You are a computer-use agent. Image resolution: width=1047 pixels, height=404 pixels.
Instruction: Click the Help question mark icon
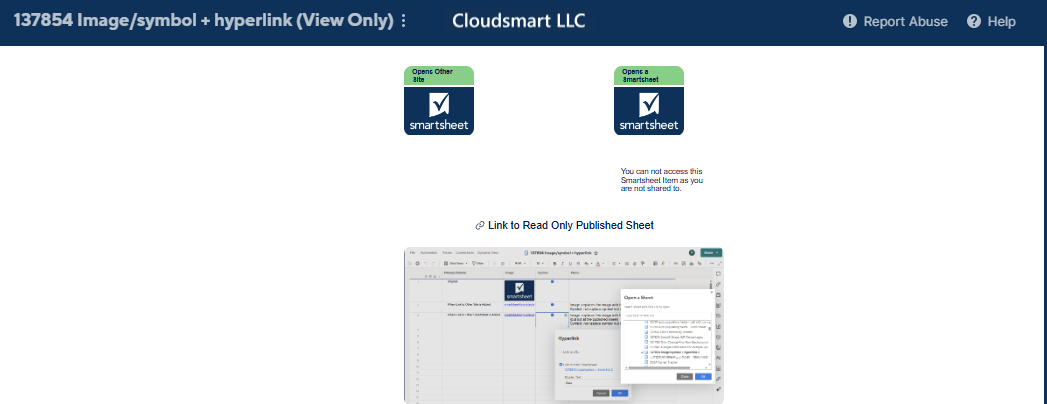point(974,21)
